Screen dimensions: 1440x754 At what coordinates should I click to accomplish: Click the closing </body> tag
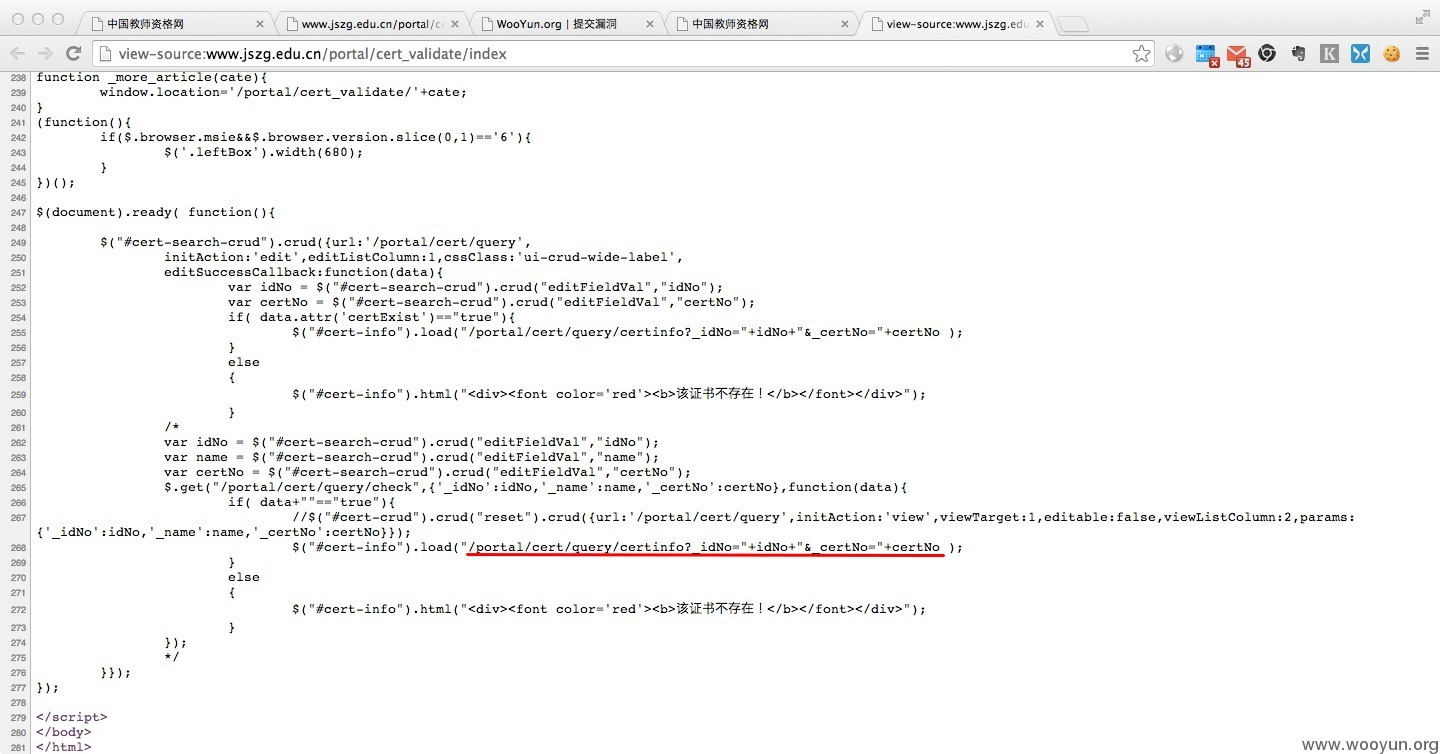63,732
